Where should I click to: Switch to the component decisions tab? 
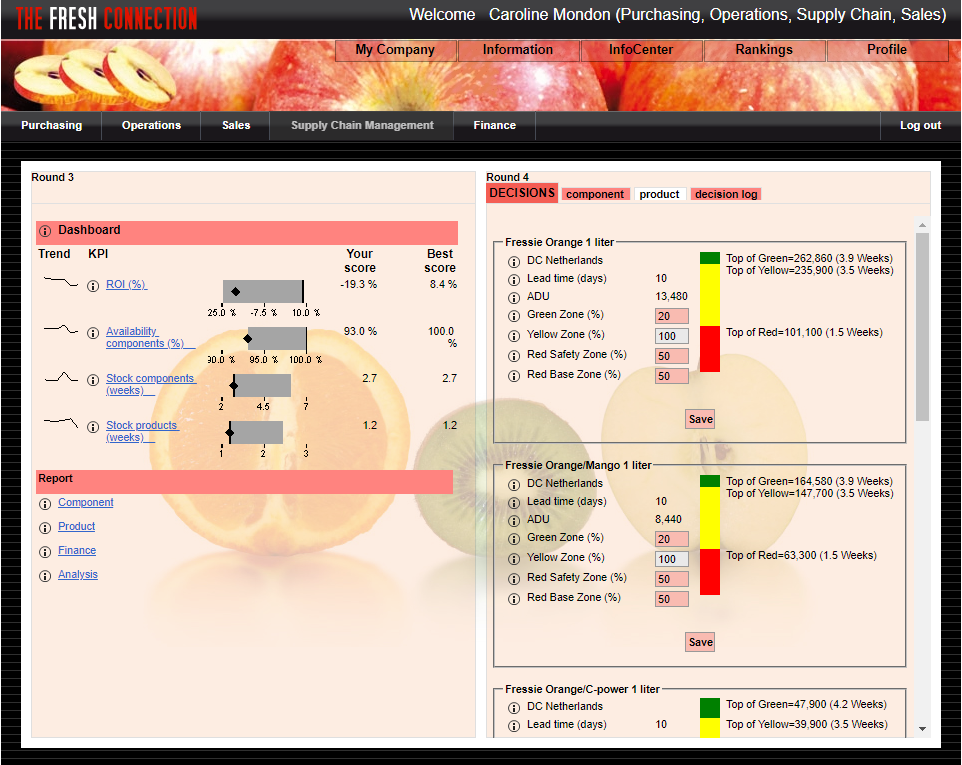pyautogui.click(x=595, y=194)
